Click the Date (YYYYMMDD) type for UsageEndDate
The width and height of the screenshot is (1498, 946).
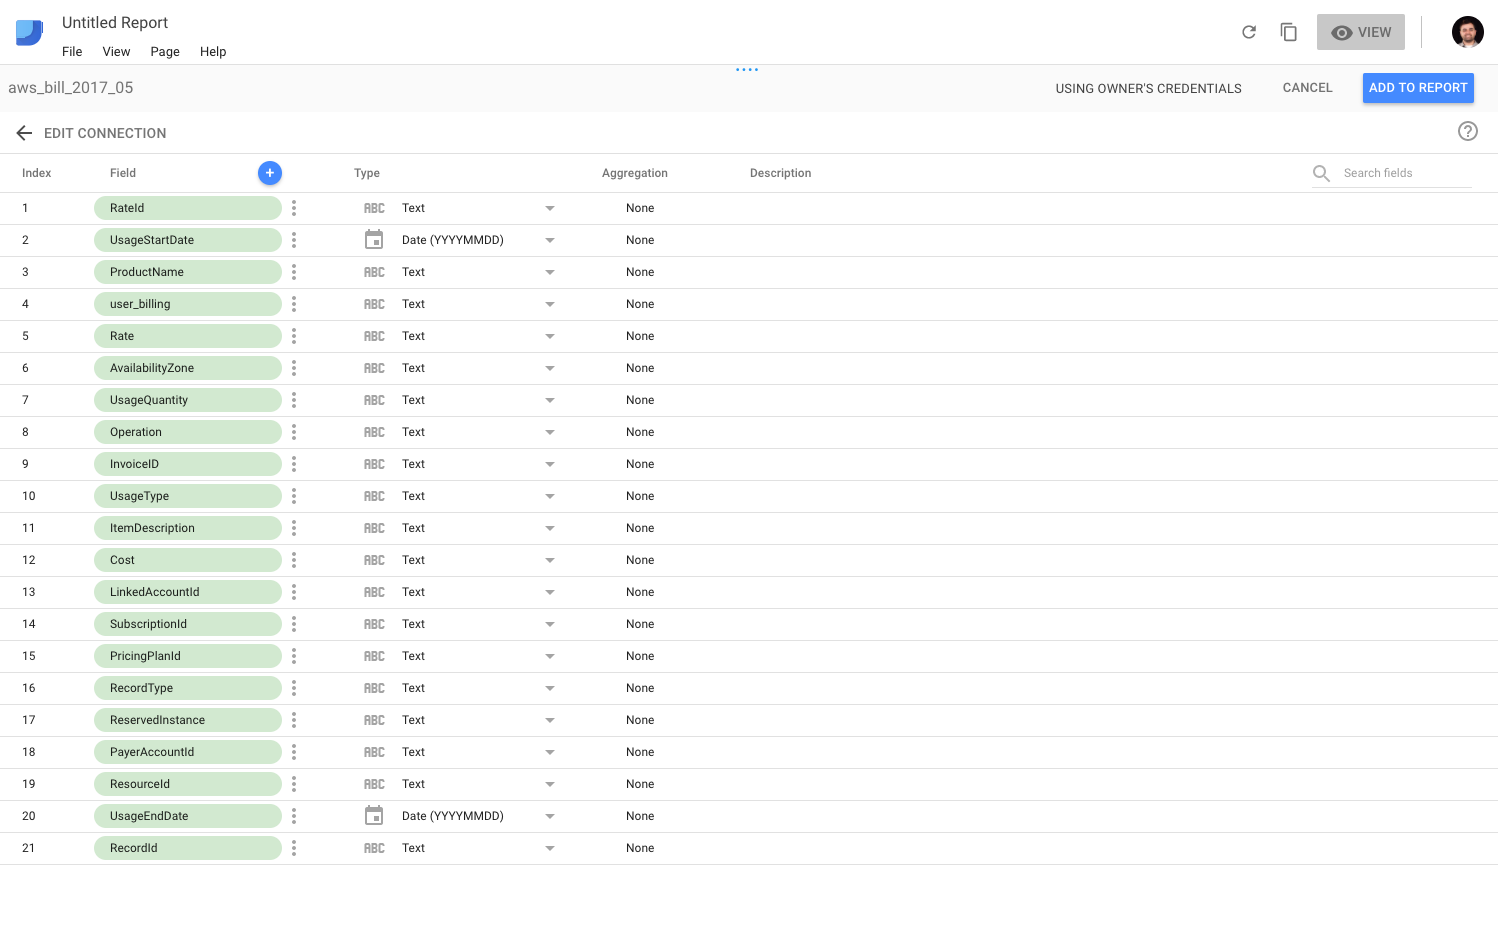tap(453, 816)
